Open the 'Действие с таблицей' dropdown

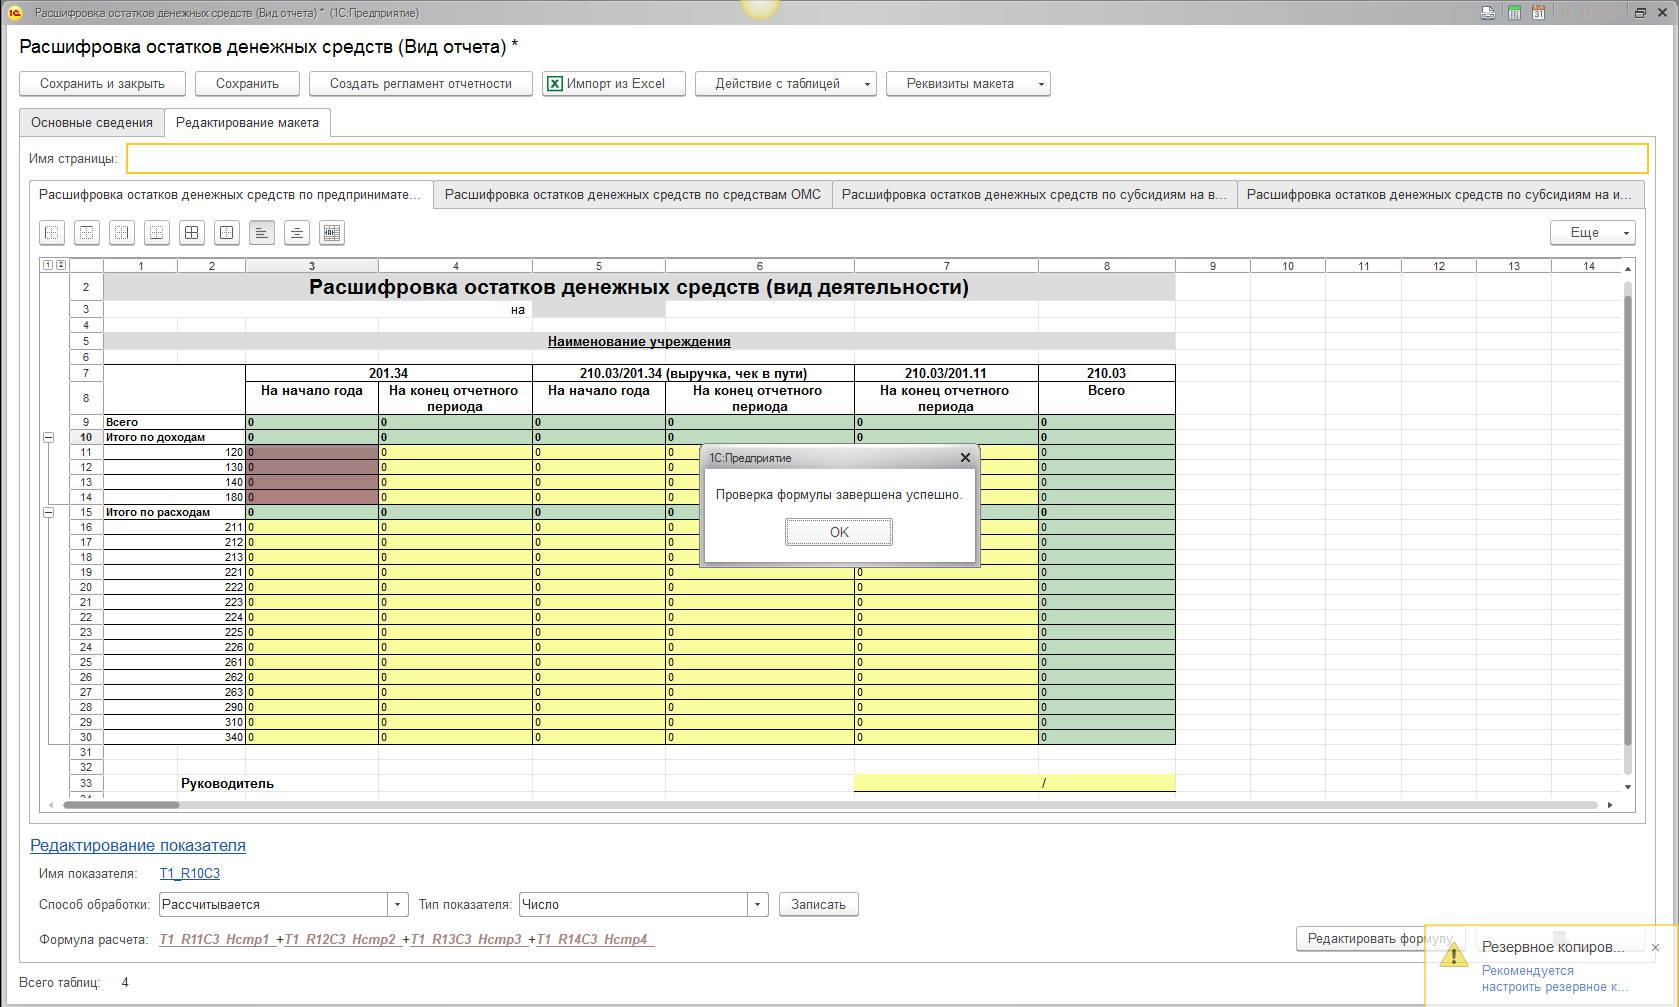click(785, 84)
